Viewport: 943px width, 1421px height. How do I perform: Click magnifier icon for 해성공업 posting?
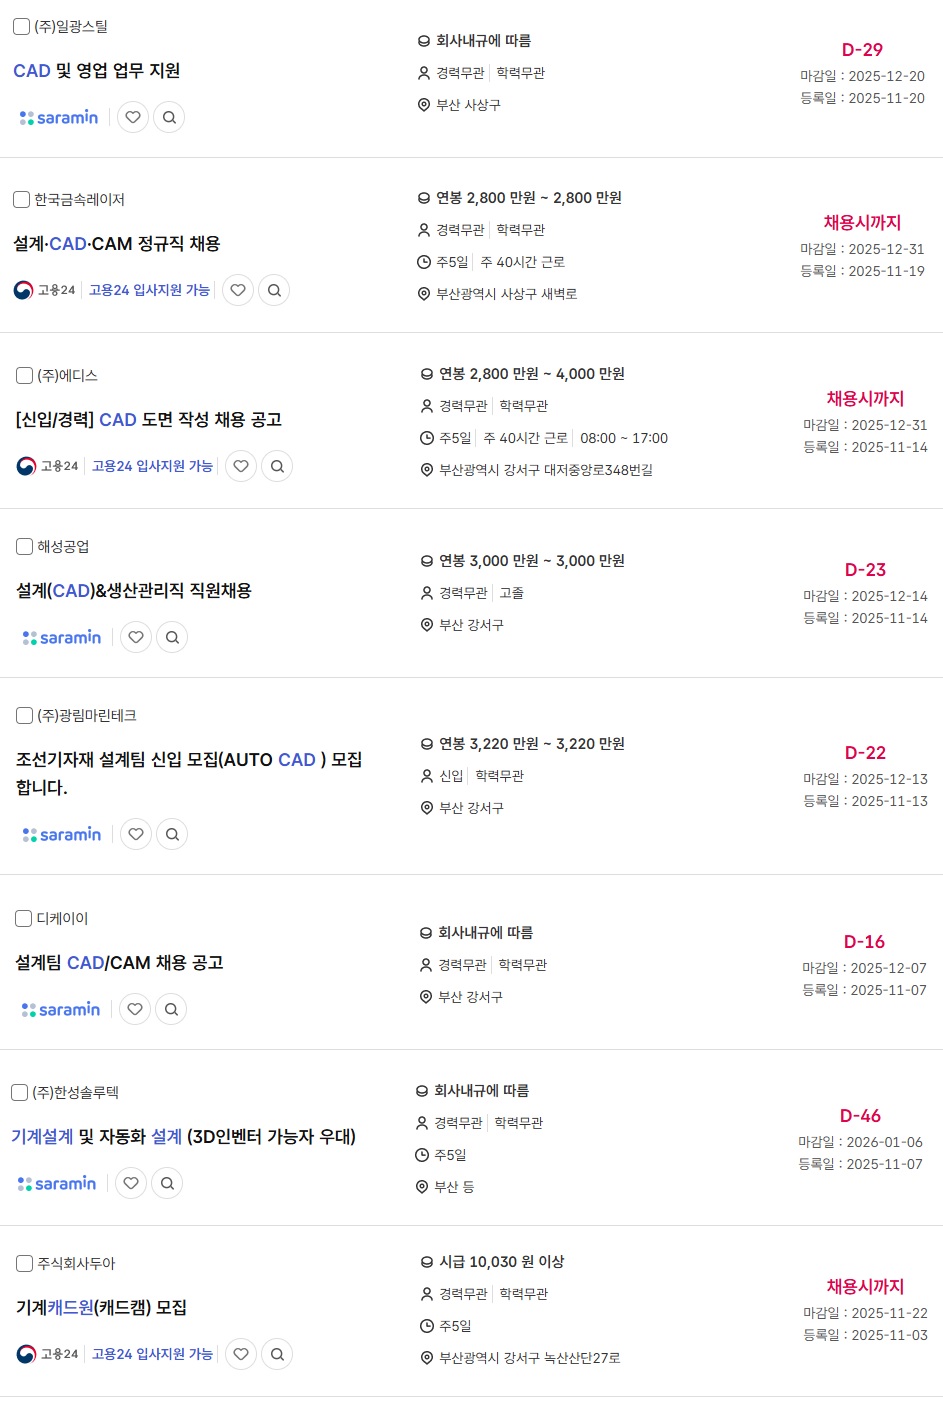coord(172,637)
